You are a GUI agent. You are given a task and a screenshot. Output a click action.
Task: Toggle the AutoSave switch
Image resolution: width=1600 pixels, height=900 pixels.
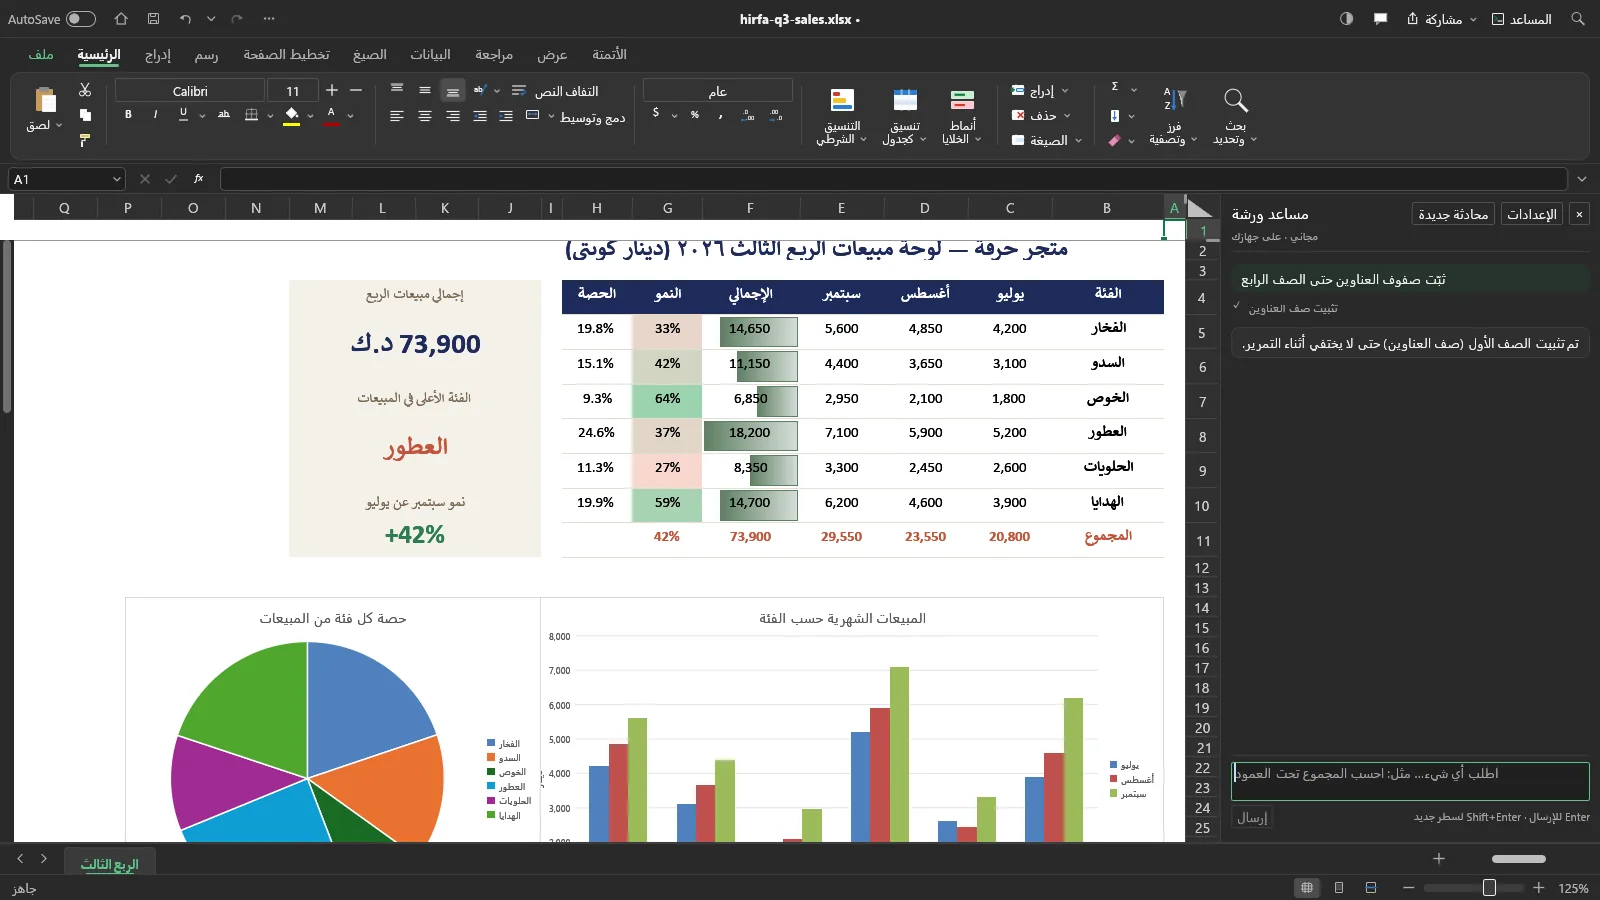tap(81, 19)
